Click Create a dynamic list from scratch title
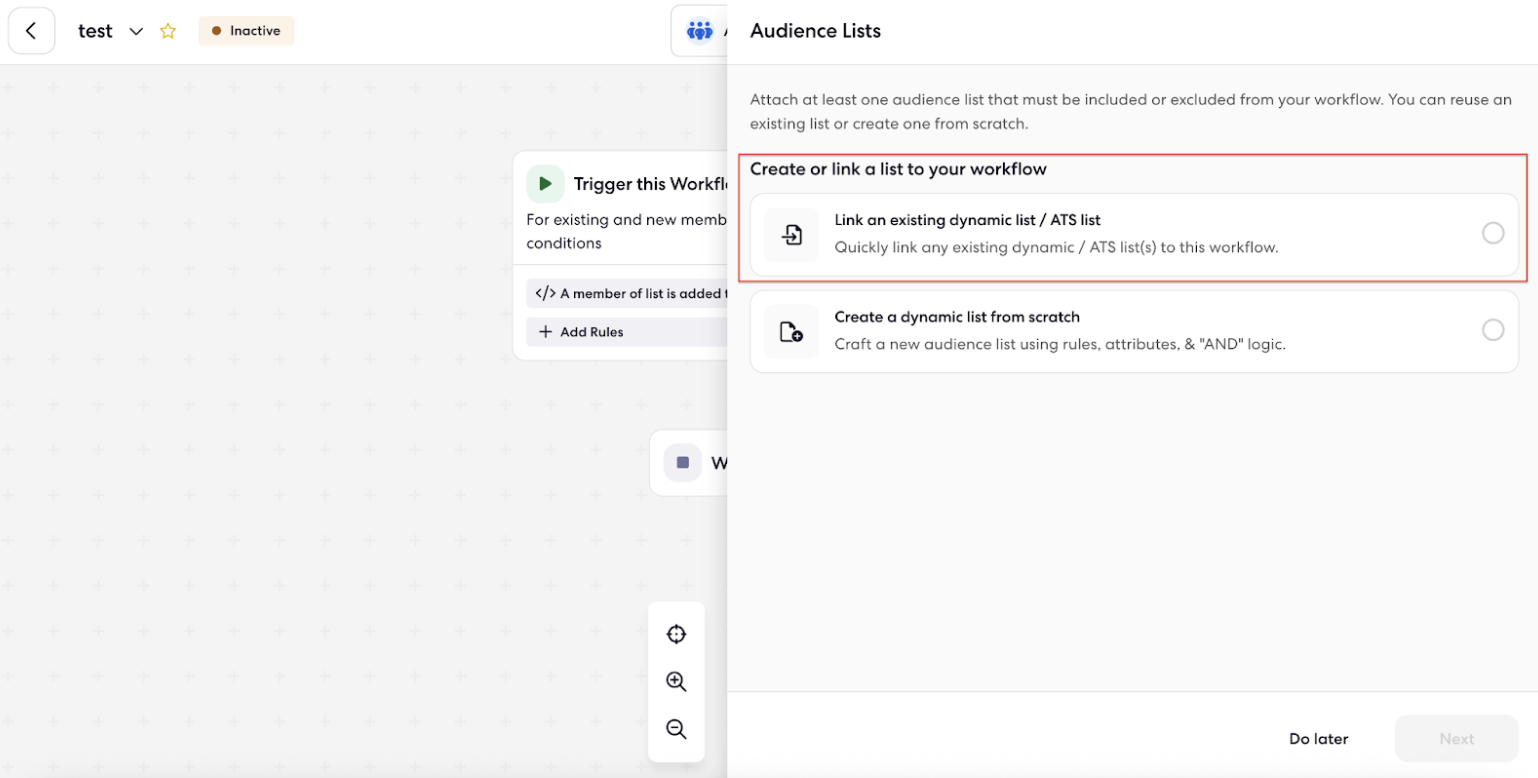 [957, 317]
